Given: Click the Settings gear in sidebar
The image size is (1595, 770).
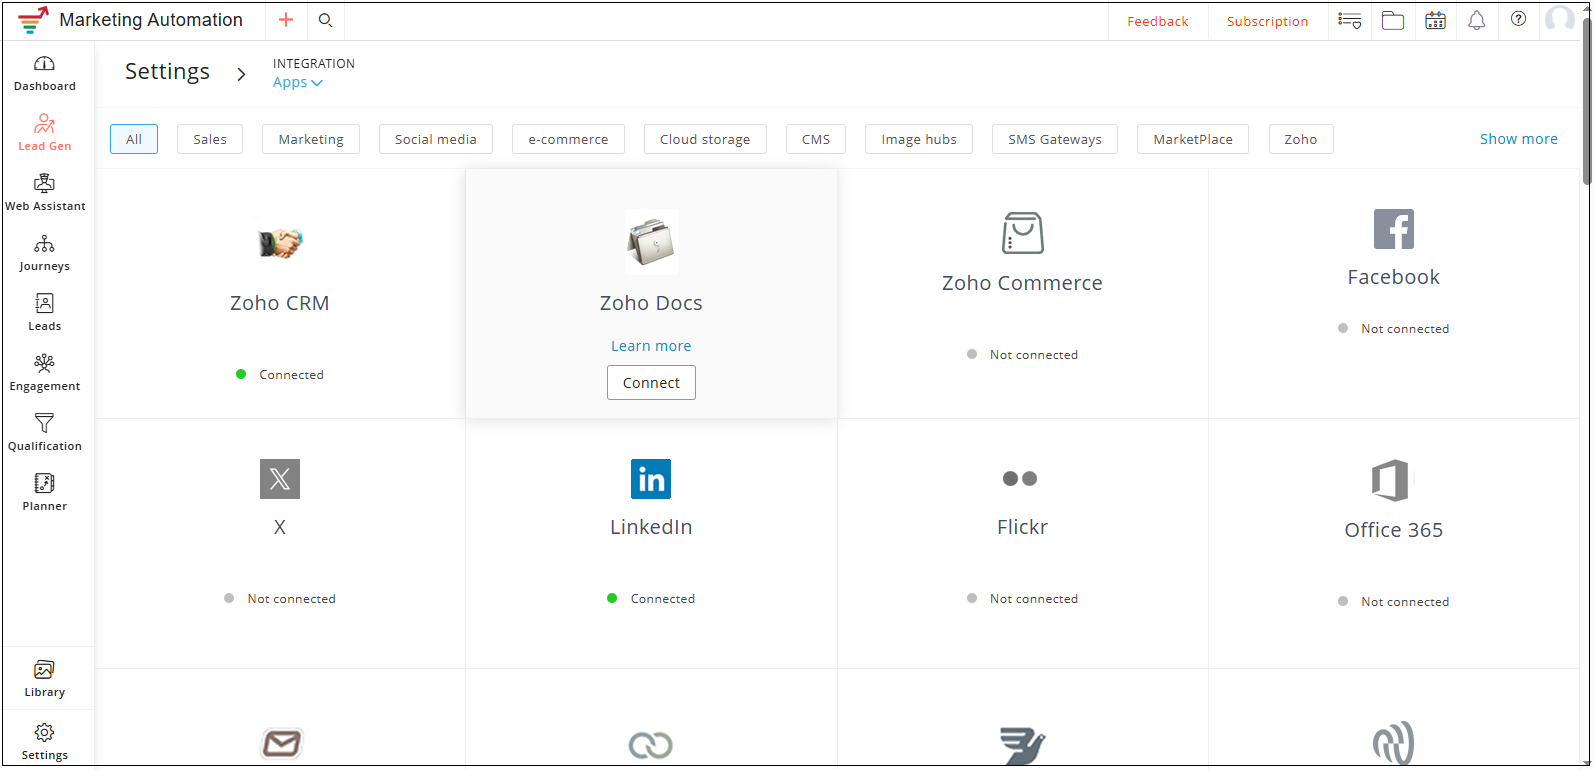Looking at the screenshot, I should pyautogui.click(x=45, y=742).
